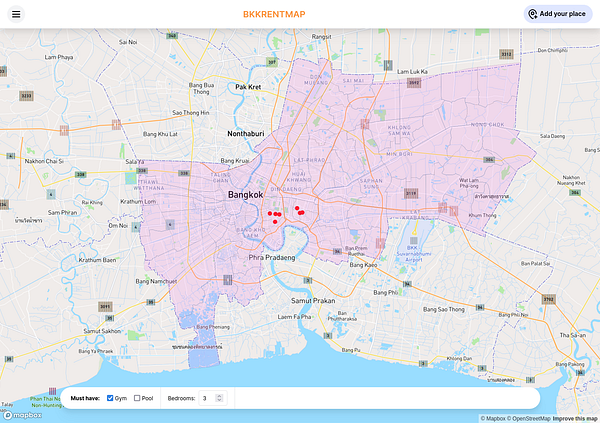Click the Bang Bua Thong map label
Image resolution: width=600 pixels, height=423 pixels.
[201, 88]
